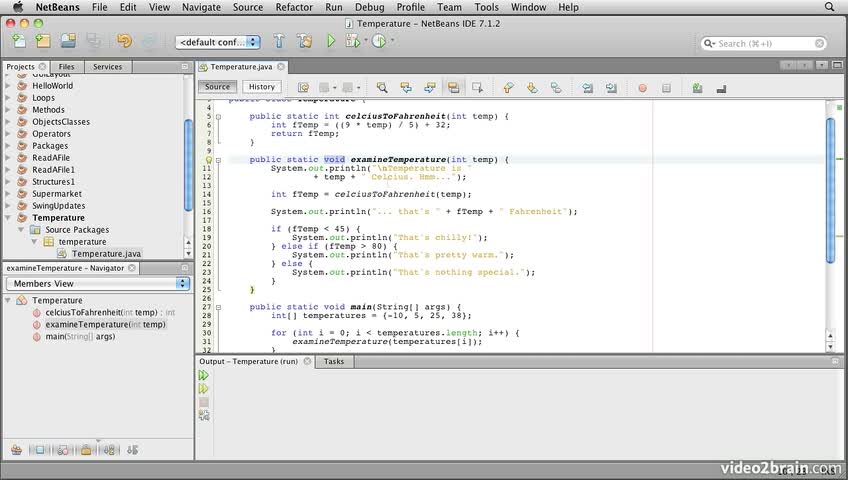
Task: Toggle show fields filter in Navigator
Action: pyautogui.click(x=40, y=450)
